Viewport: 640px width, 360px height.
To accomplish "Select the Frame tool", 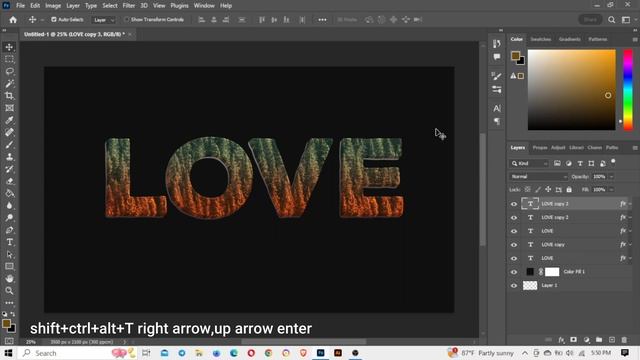I will [x=9, y=108].
